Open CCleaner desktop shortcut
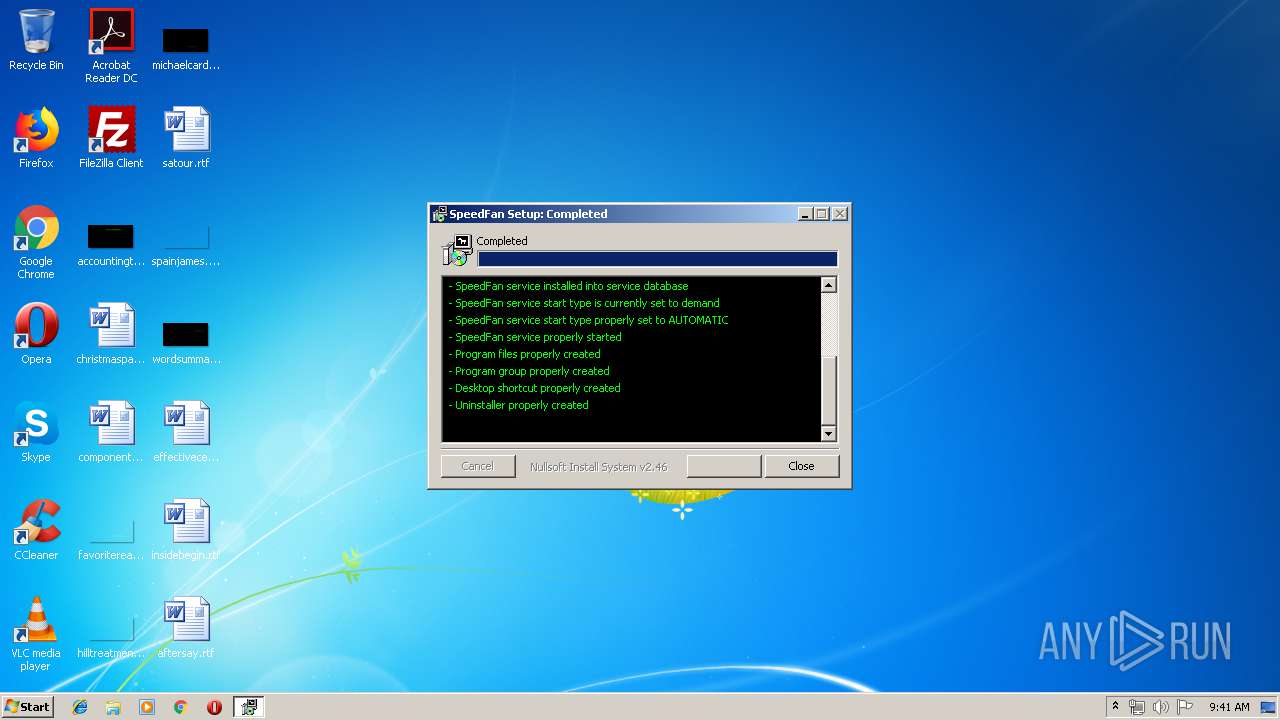1280x720 pixels. click(x=36, y=530)
